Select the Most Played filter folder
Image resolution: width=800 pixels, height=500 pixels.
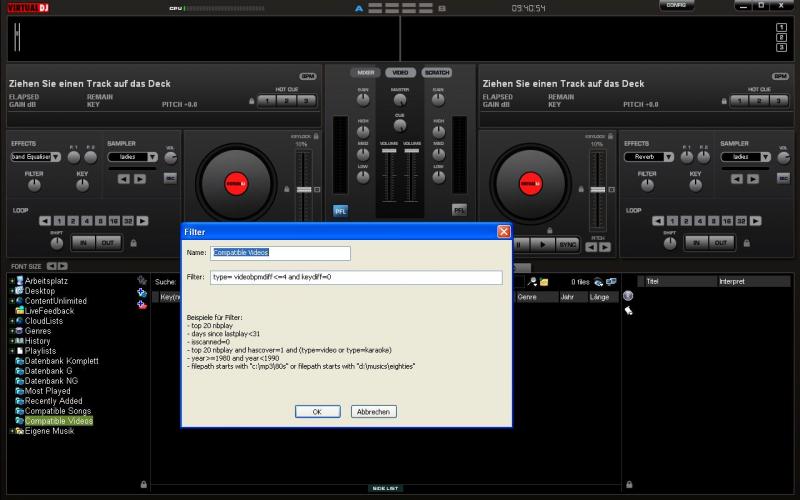[47, 391]
